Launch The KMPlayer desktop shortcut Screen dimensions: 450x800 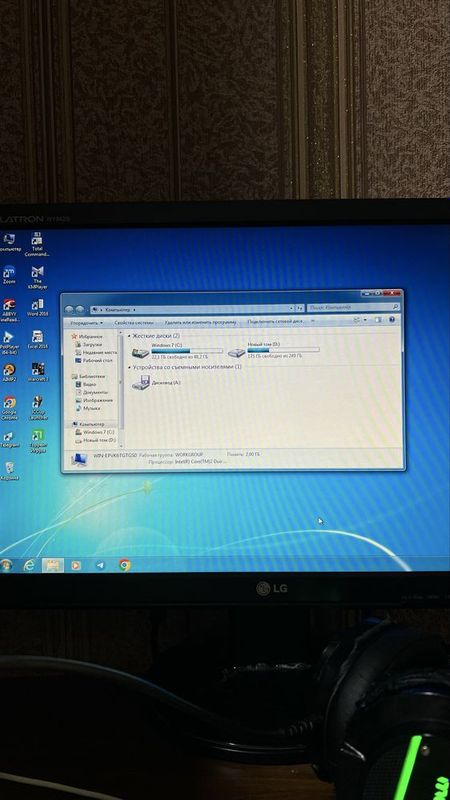pos(37,278)
